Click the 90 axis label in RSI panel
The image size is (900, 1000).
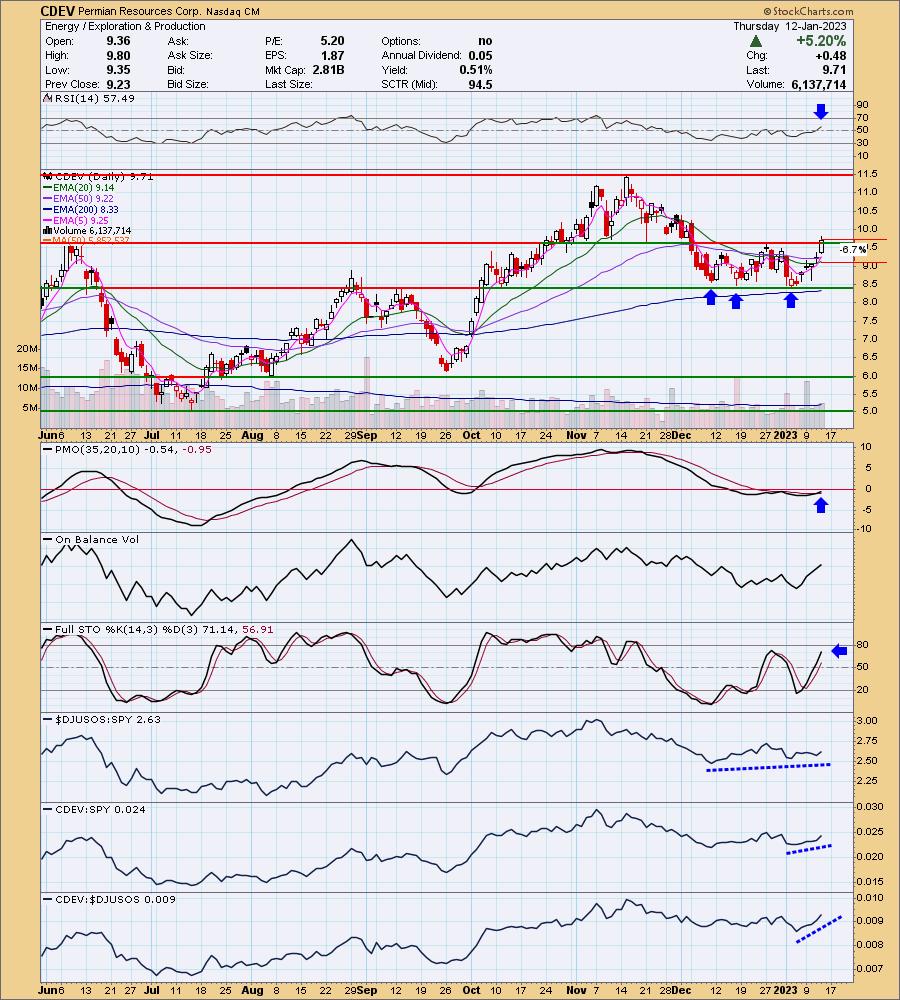[x=862, y=105]
